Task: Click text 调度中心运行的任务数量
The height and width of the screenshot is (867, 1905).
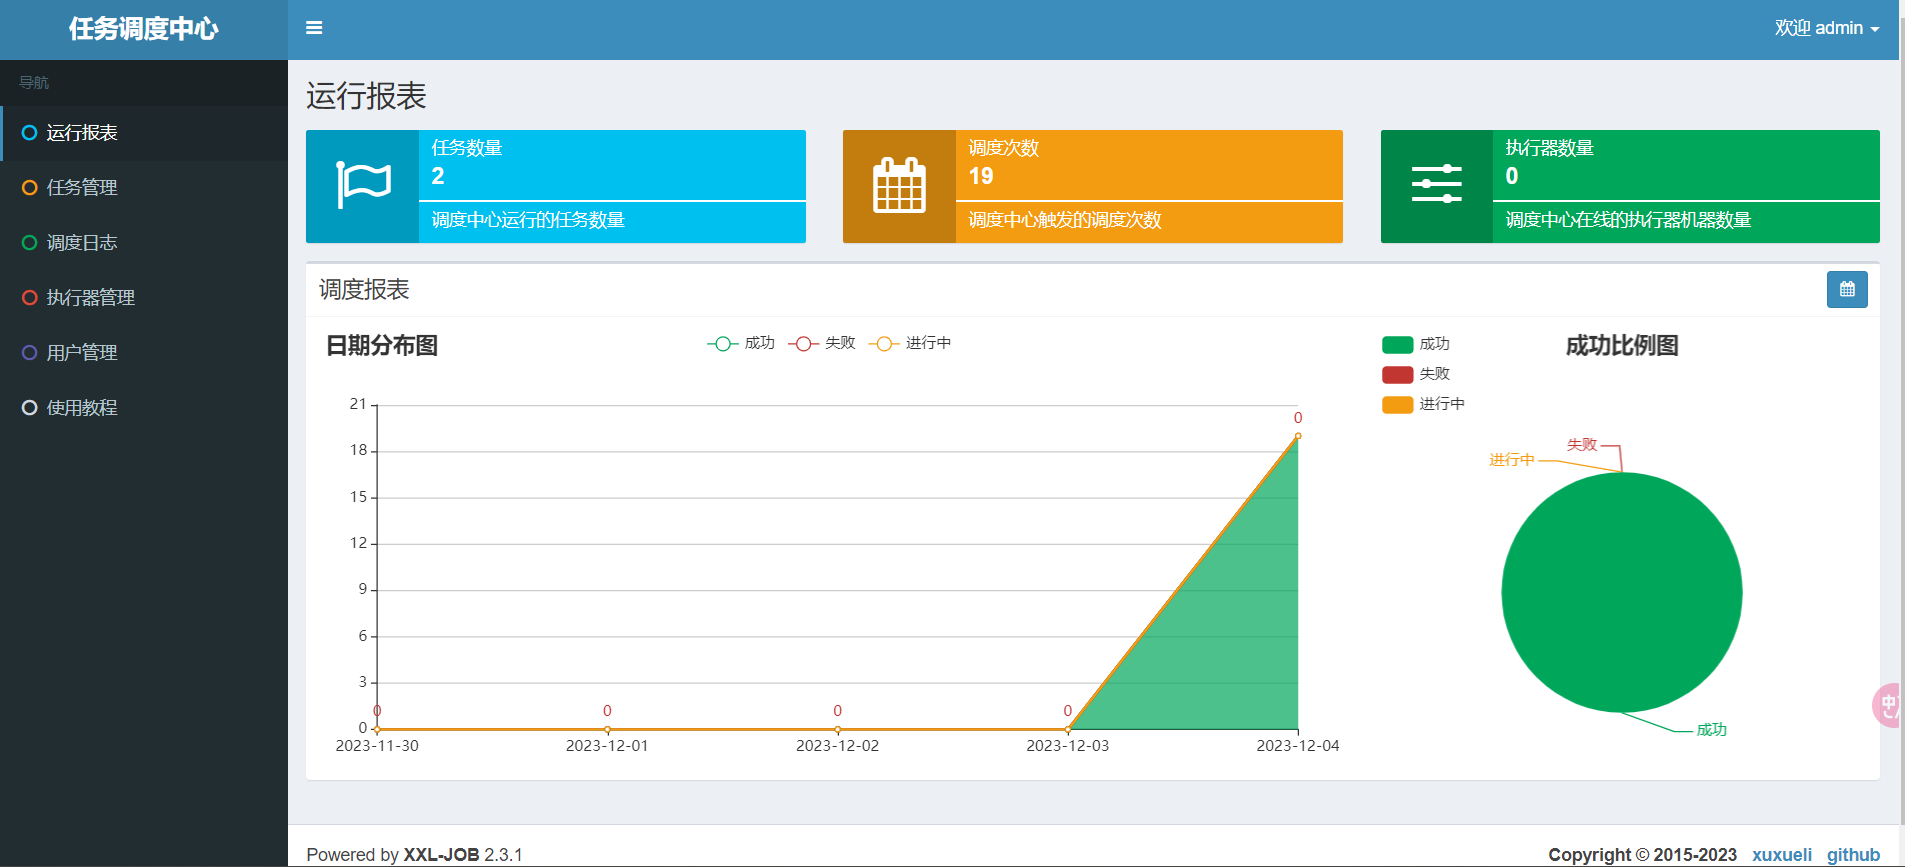Action: click(x=528, y=220)
